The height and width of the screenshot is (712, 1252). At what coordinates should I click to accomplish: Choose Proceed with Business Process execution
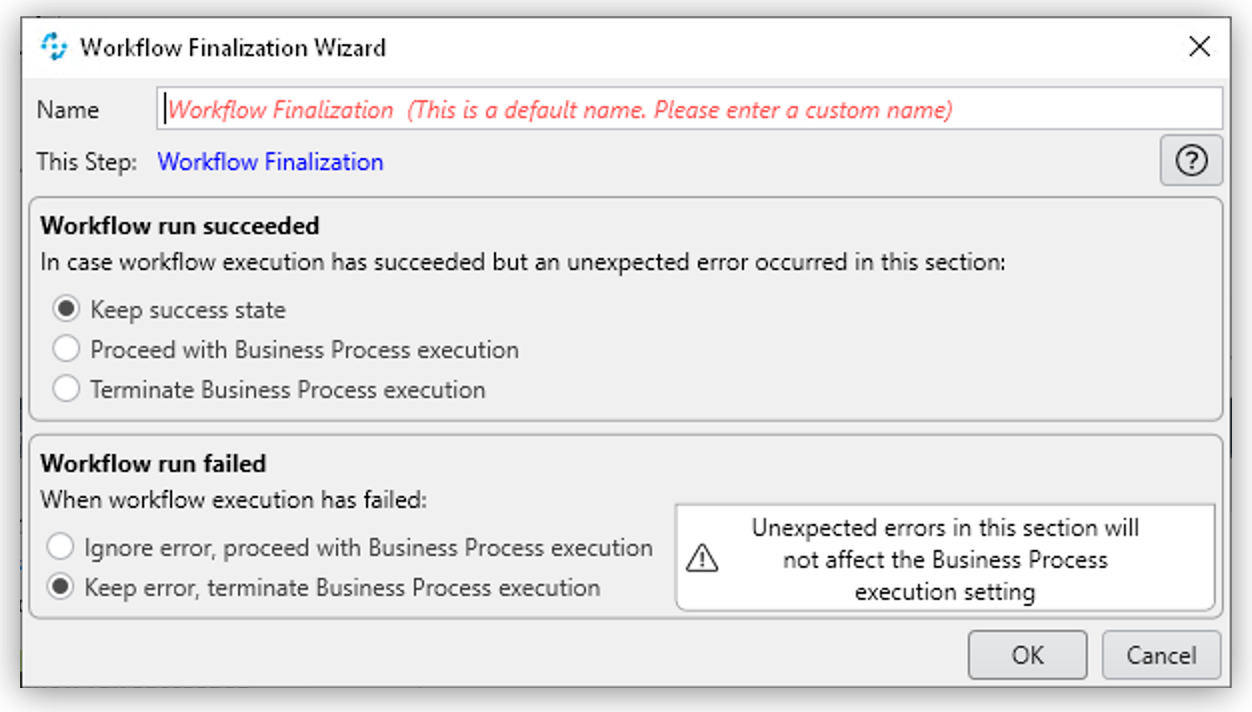point(66,348)
